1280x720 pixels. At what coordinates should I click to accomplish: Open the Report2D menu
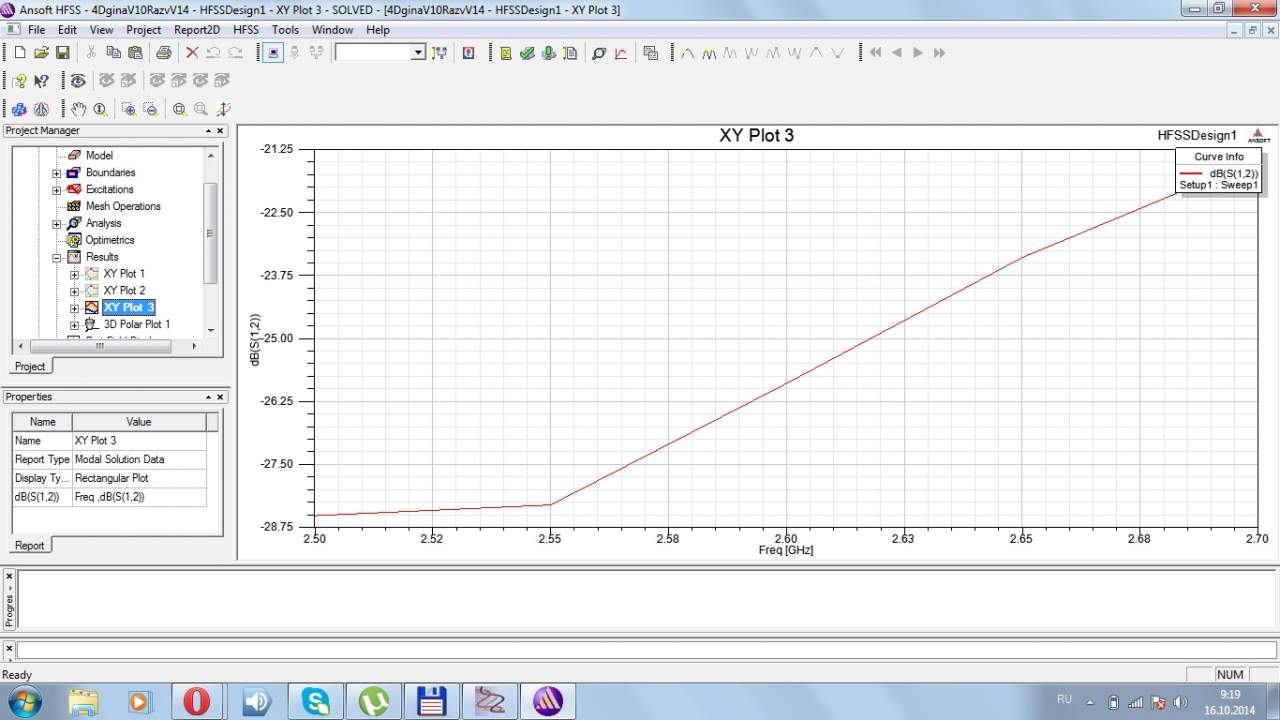(x=196, y=30)
